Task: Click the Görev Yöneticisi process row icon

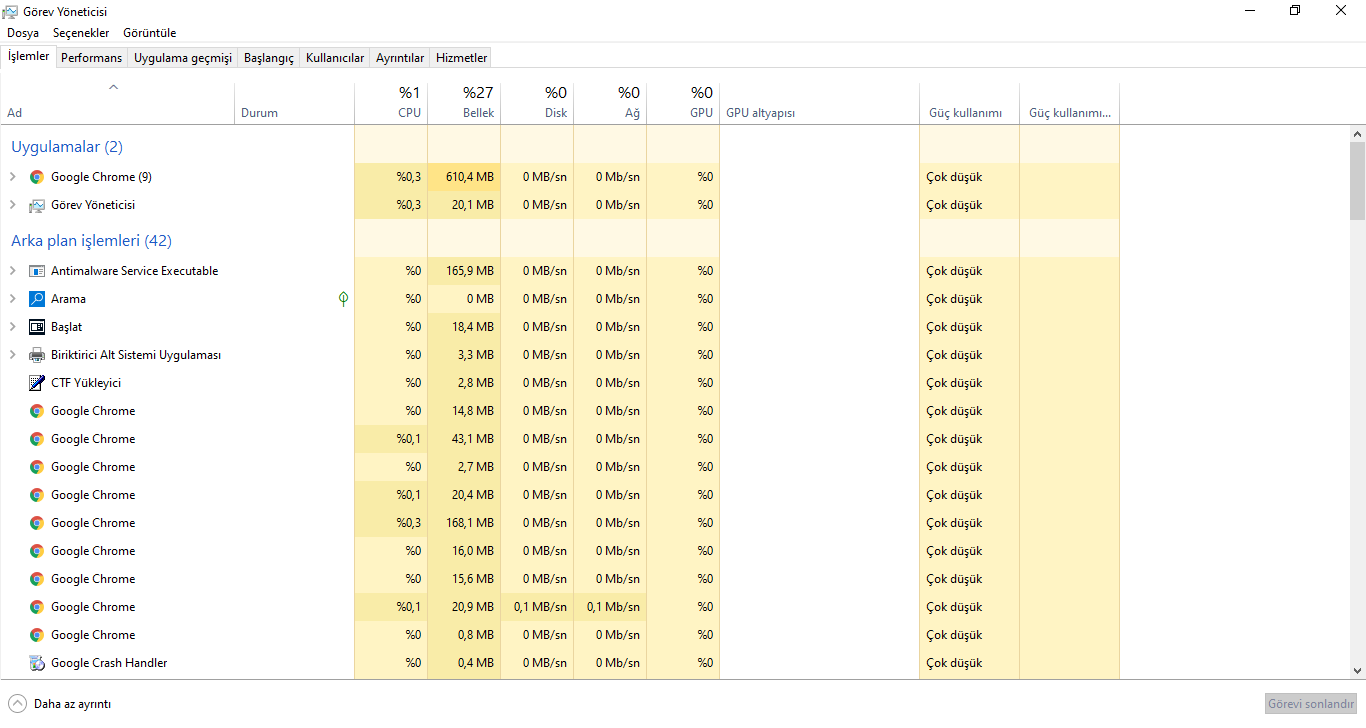Action: (37, 205)
